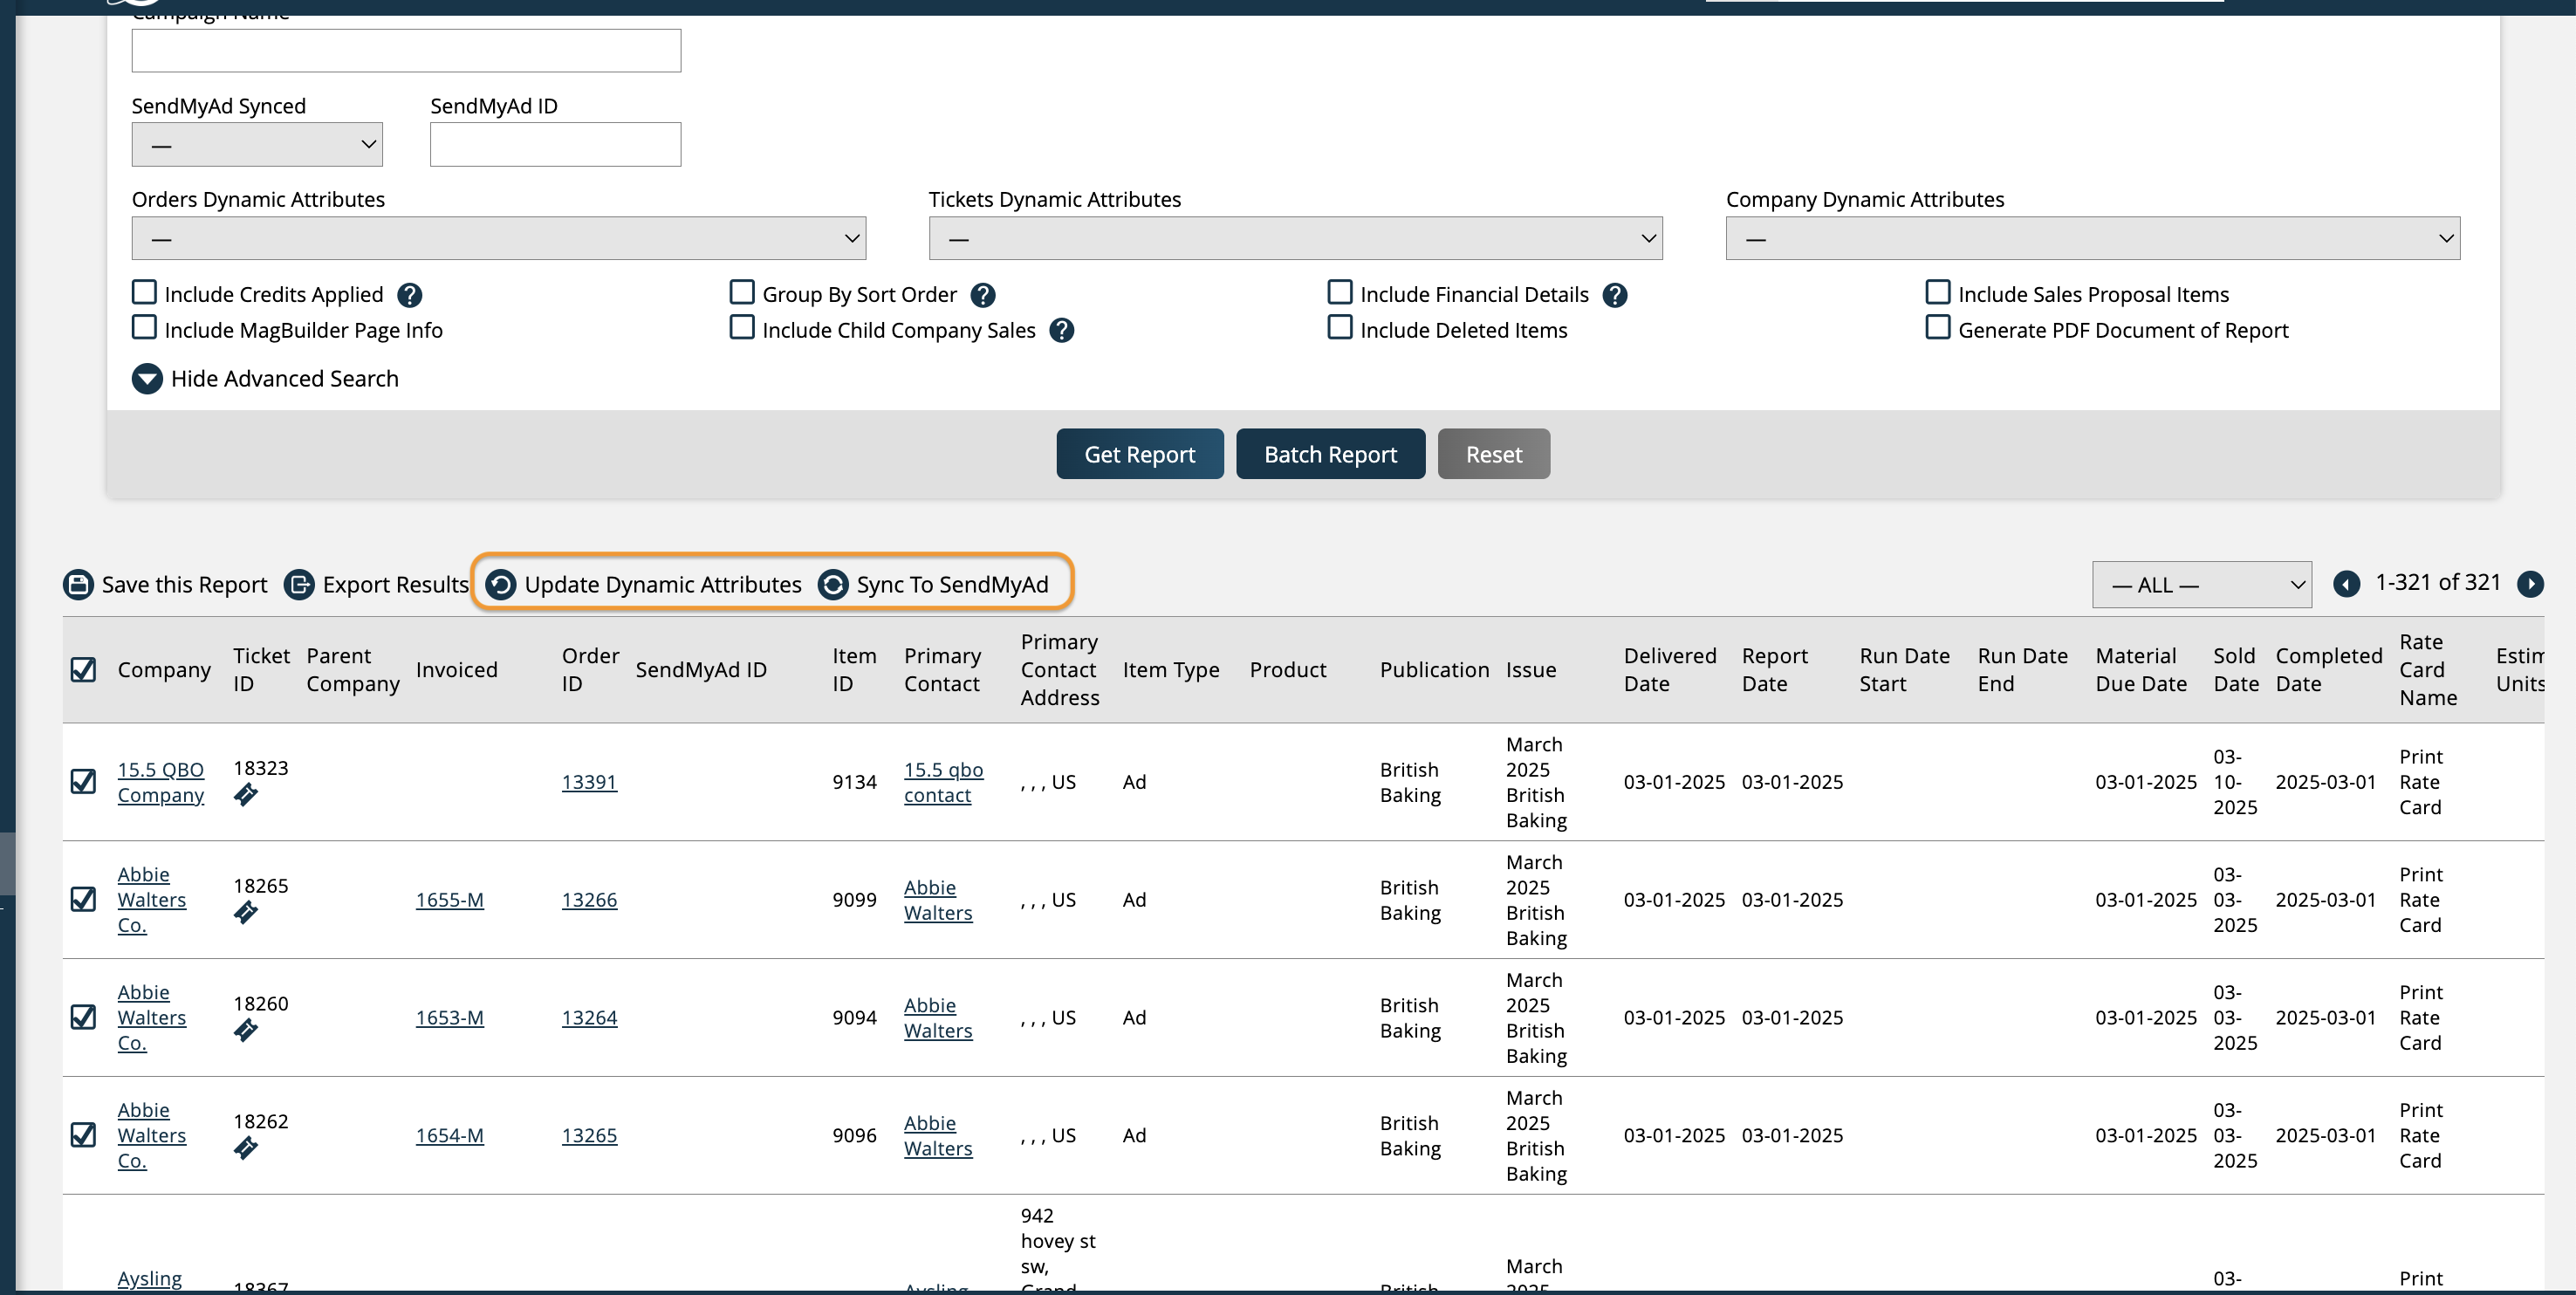
Task: Uncheck row with ticket 18260
Action: 84,1018
